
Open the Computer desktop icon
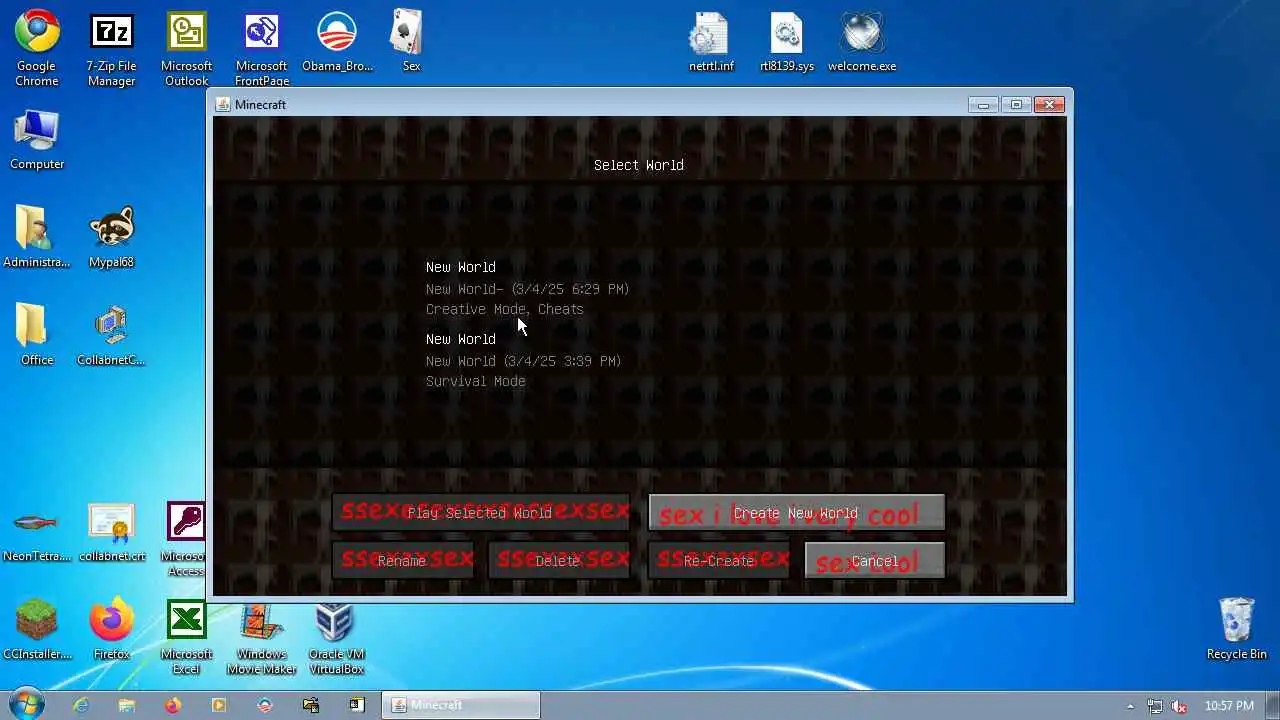tap(37, 140)
